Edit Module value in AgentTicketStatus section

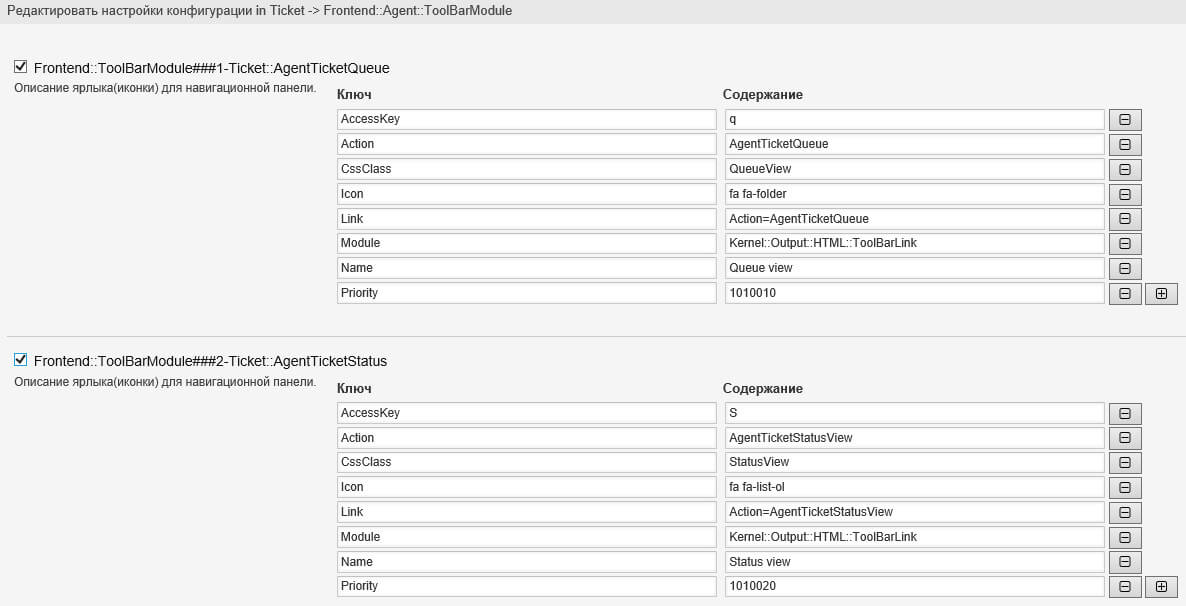914,537
